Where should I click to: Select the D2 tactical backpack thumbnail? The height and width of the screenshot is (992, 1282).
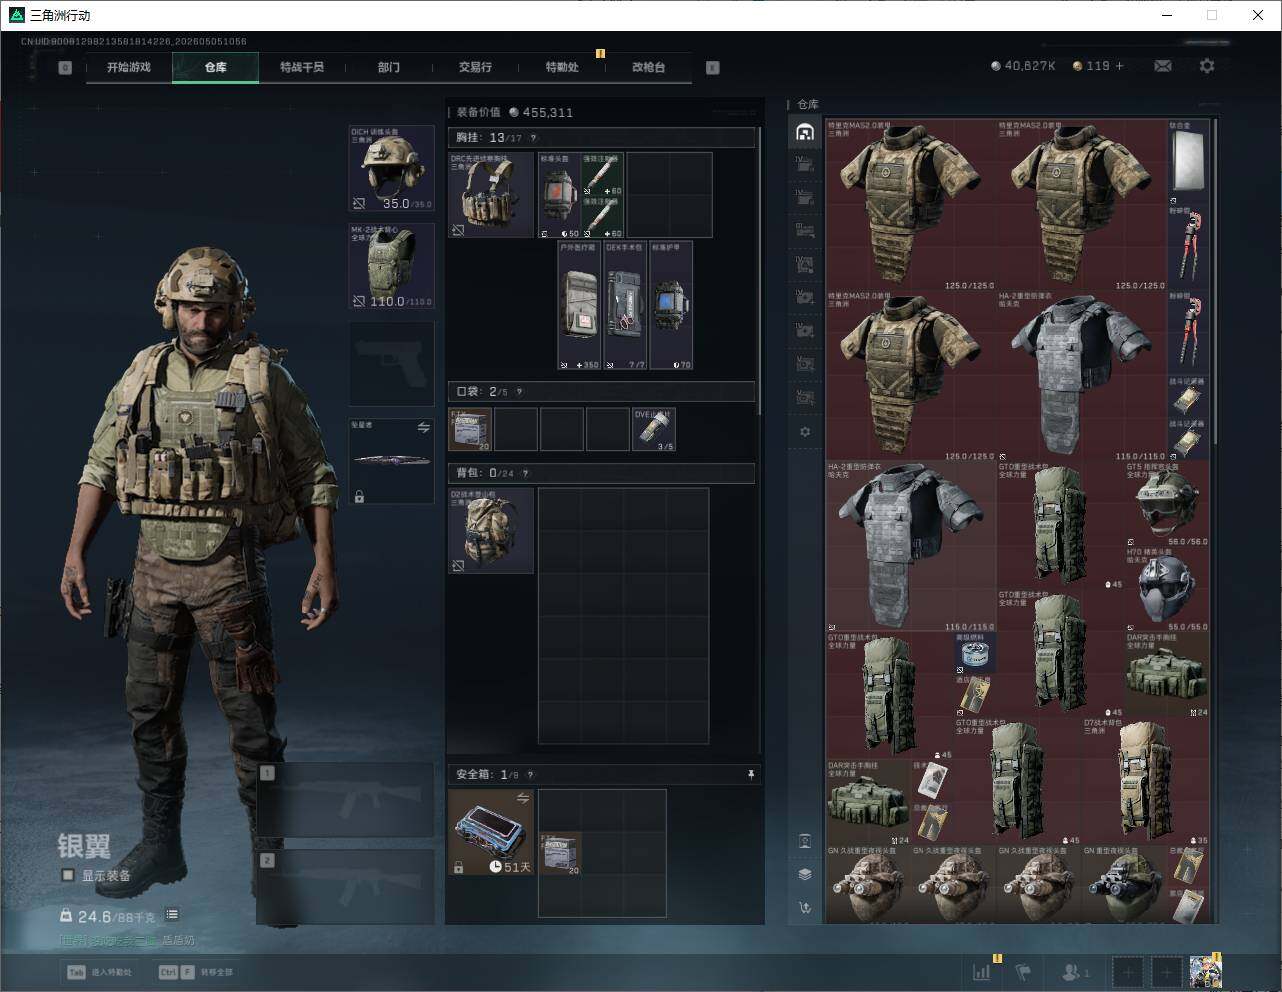tap(491, 530)
